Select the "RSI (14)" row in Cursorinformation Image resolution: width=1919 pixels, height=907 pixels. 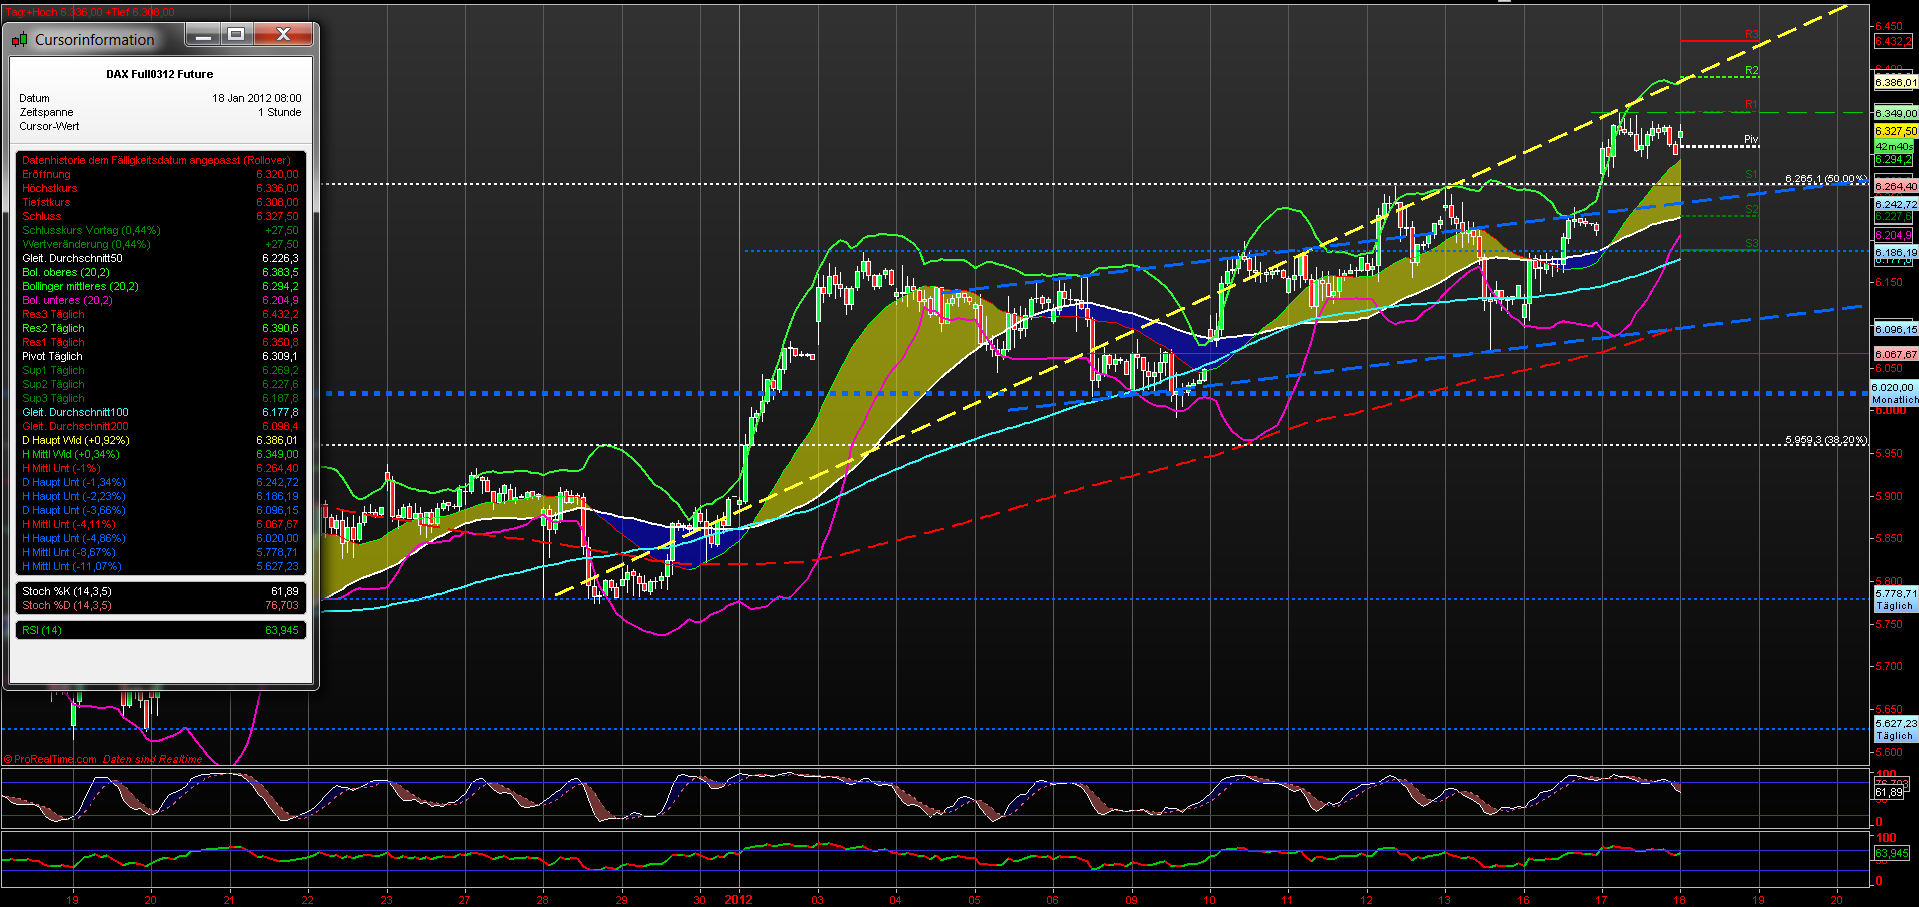point(160,630)
